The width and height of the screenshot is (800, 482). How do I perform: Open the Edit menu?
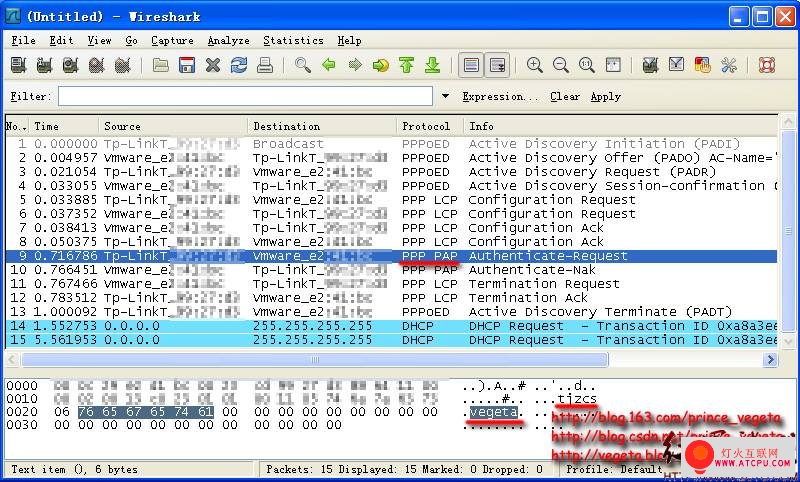point(61,40)
